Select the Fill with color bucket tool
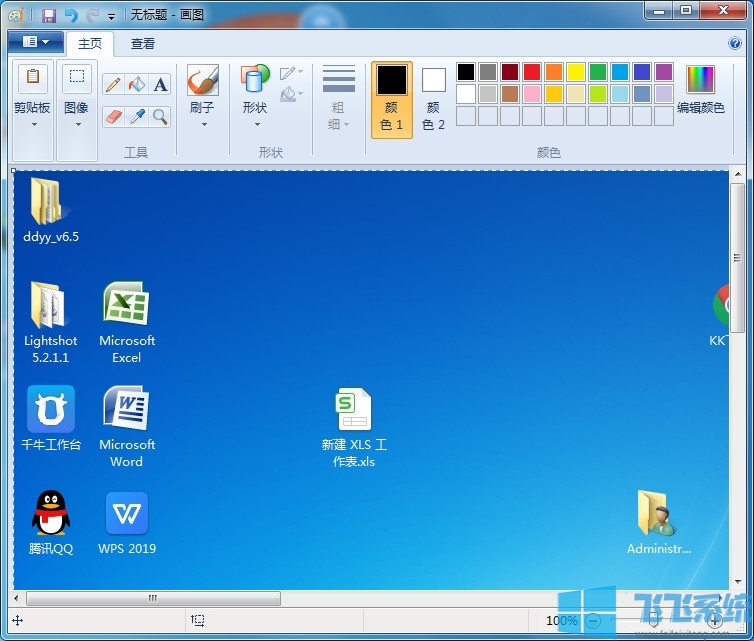Viewport: 754px width, 641px height. click(137, 85)
